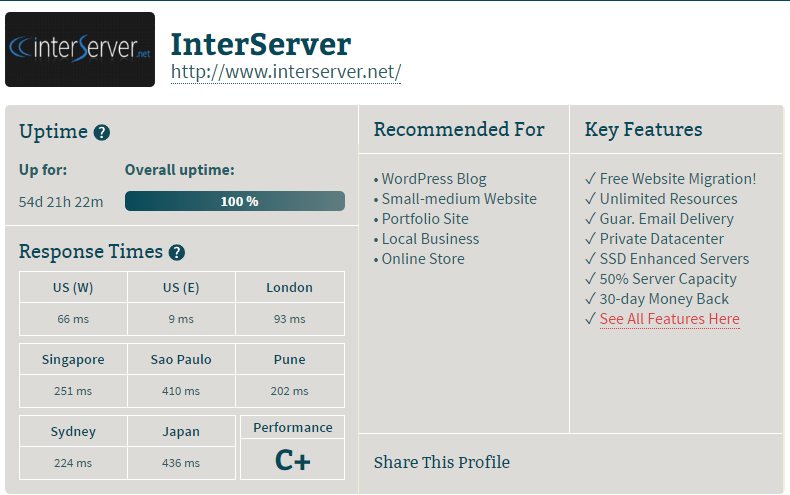This screenshot has width=790, height=495.
Task: Click the Japan column header
Action: (x=181, y=431)
